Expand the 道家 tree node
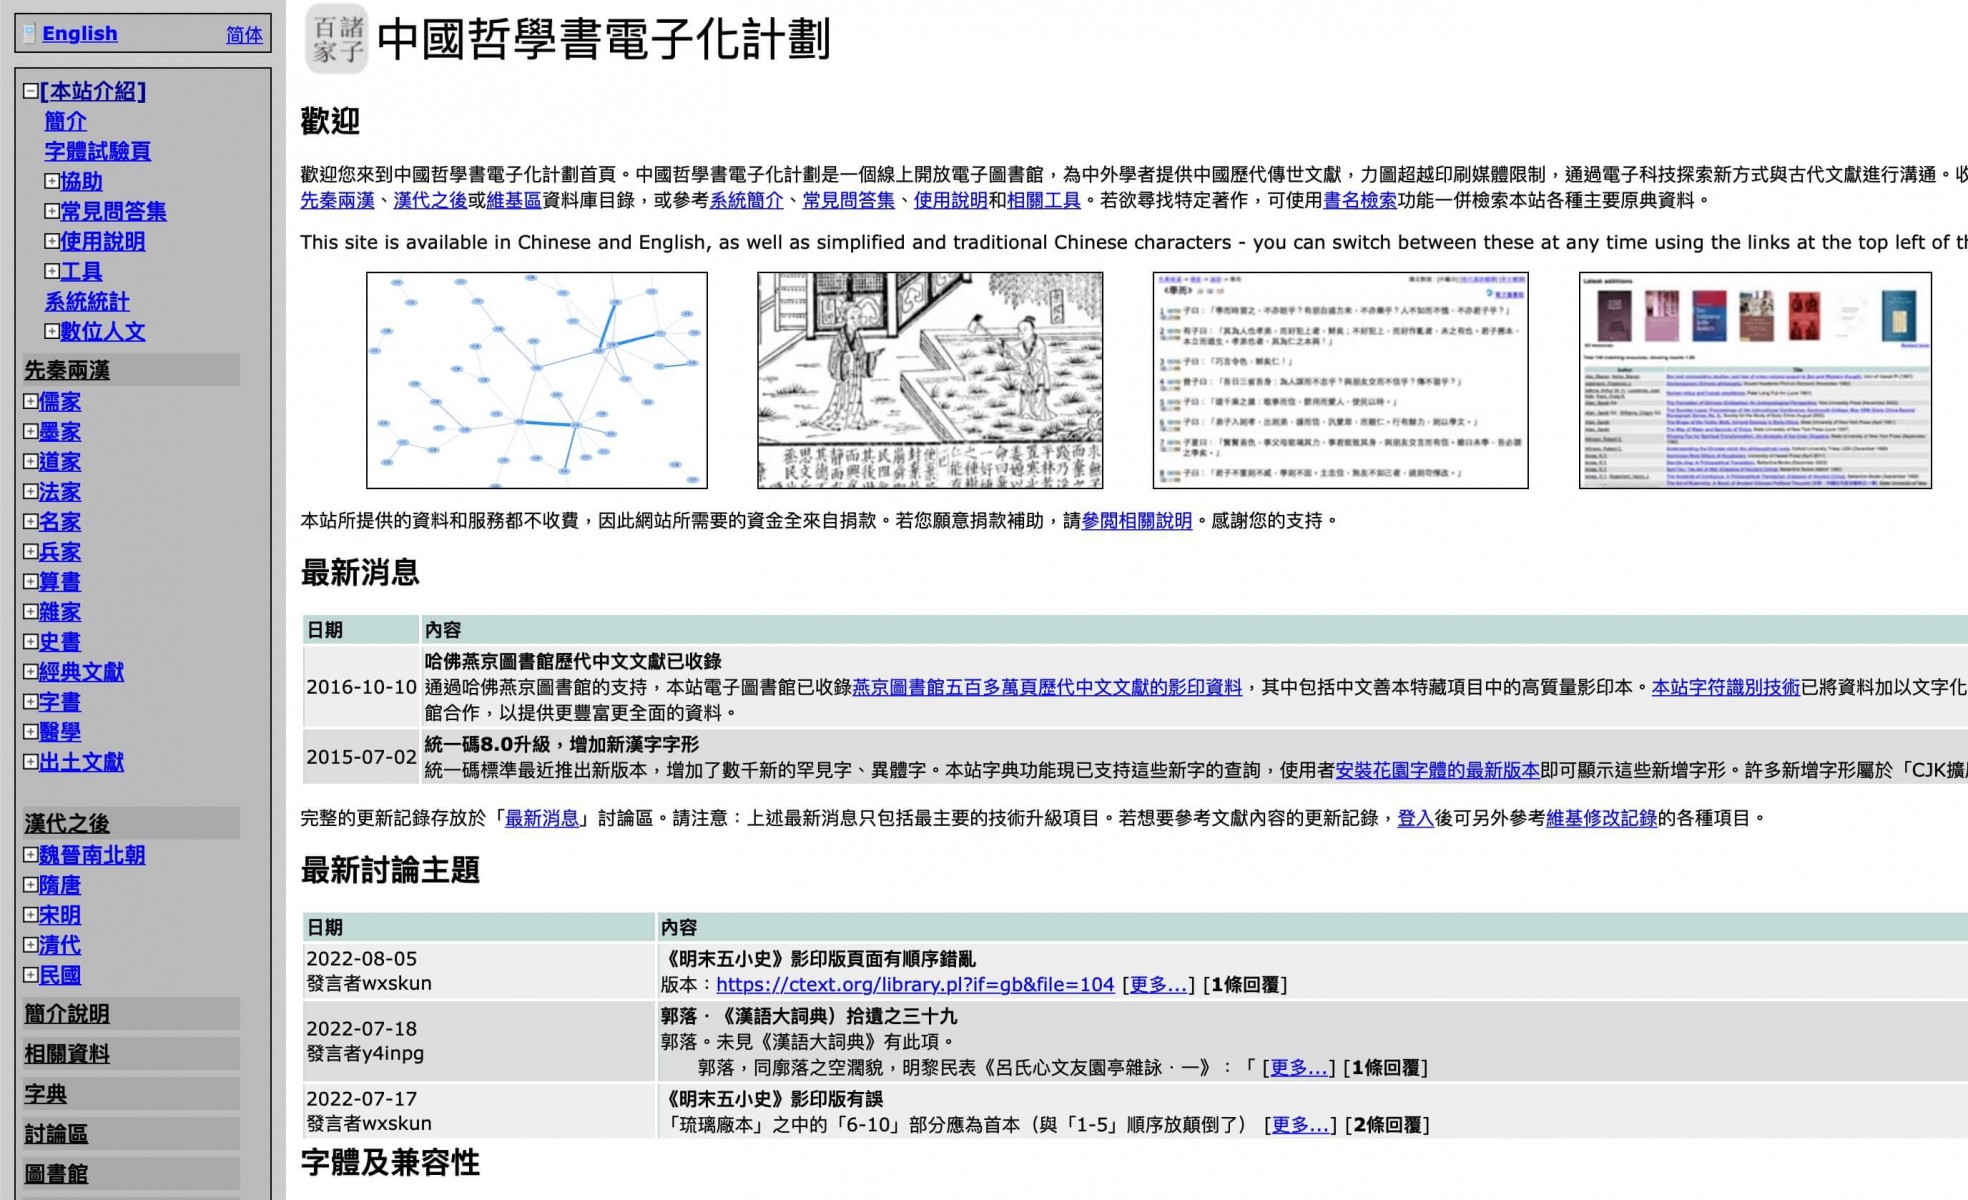1968x1200 pixels. [30, 461]
